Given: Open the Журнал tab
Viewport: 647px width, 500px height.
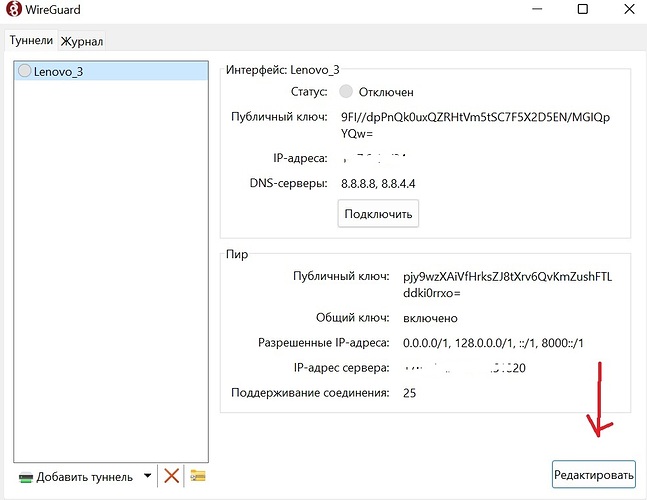Looking at the screenshot, I should click(82, 41).
